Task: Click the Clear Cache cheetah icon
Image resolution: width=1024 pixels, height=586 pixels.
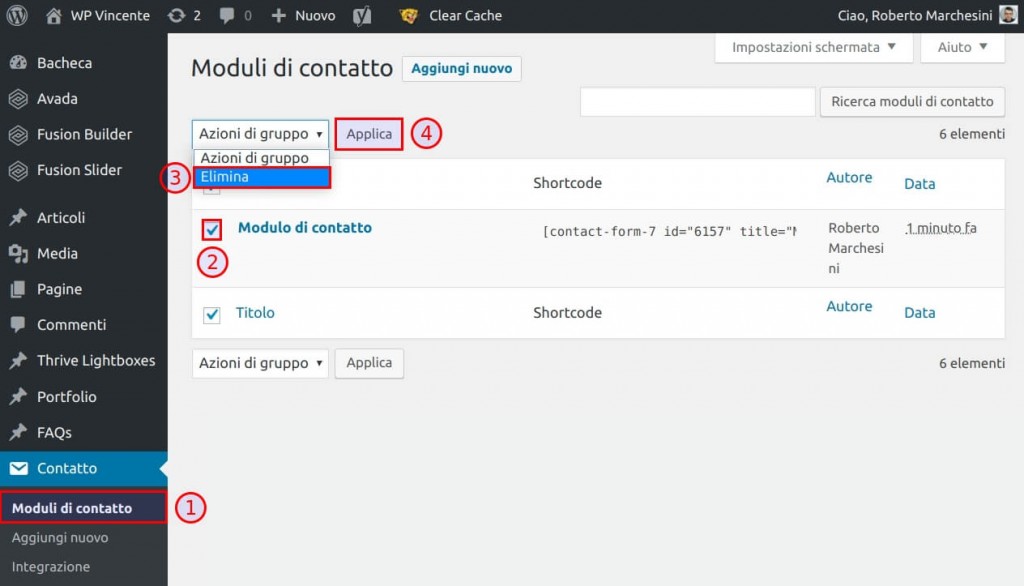Action: (409, 15)
